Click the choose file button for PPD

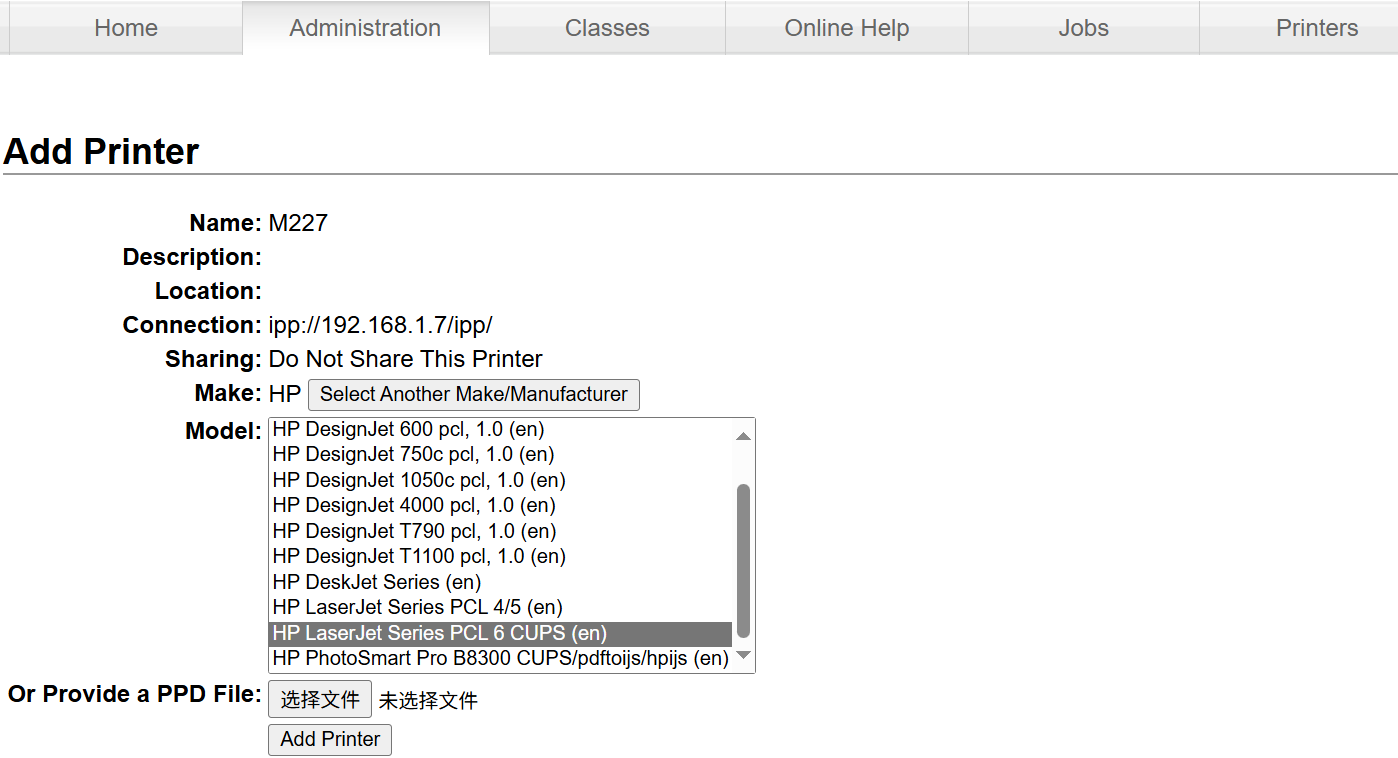point(320,700)
